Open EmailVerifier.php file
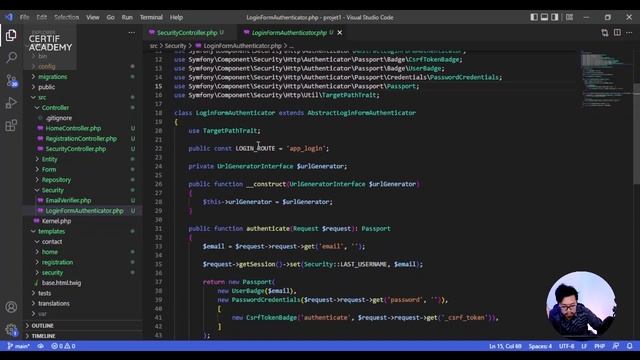The image size is (640, 360). click(68, 200)
